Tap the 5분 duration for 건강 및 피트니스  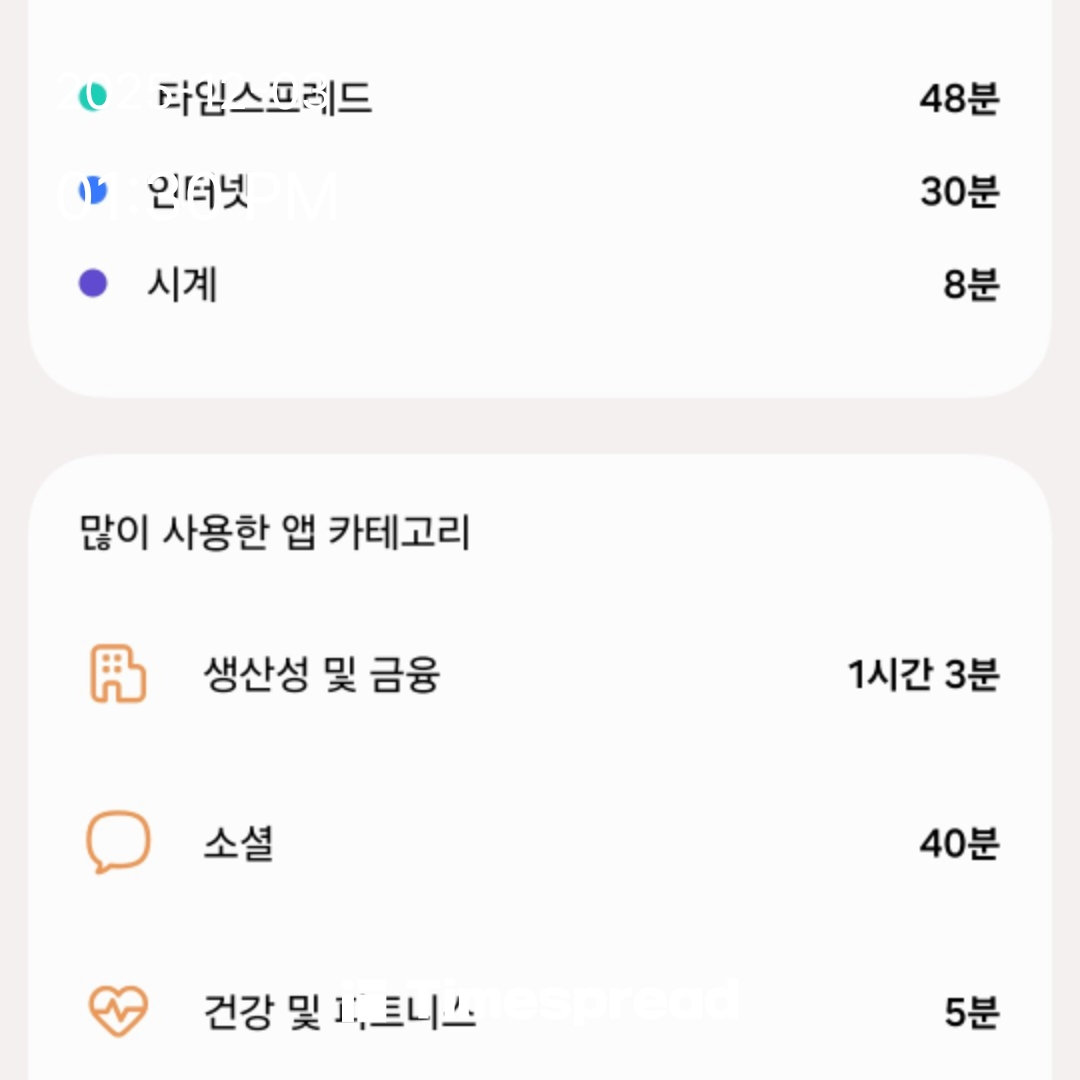pyautogui.click(x=971, y=1012)
